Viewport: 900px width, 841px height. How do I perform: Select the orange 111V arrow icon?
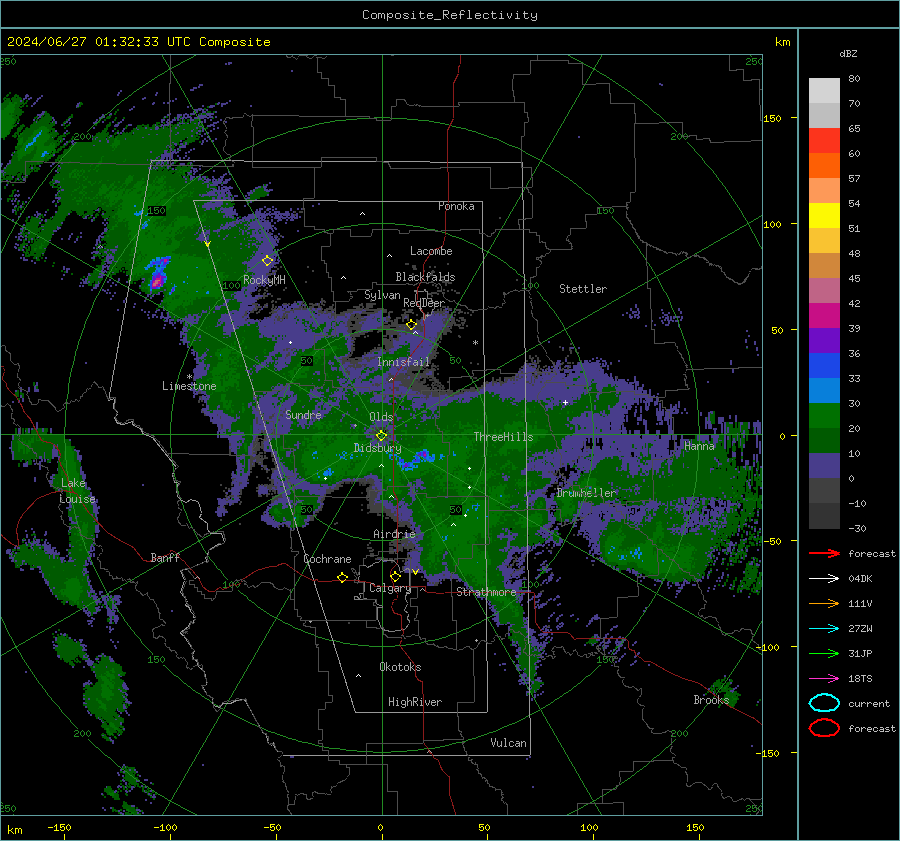[x=824, y=603]
